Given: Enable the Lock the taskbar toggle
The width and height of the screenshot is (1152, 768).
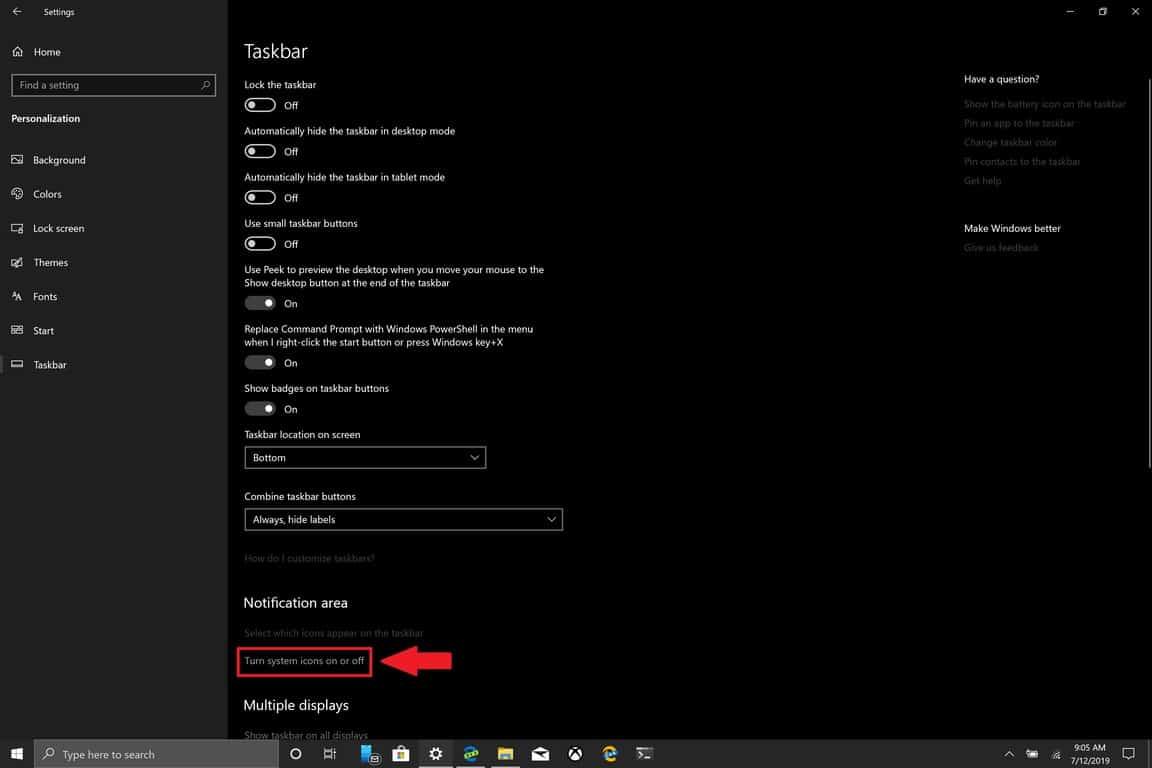Looking at the screenshot, I should [260, 105].
